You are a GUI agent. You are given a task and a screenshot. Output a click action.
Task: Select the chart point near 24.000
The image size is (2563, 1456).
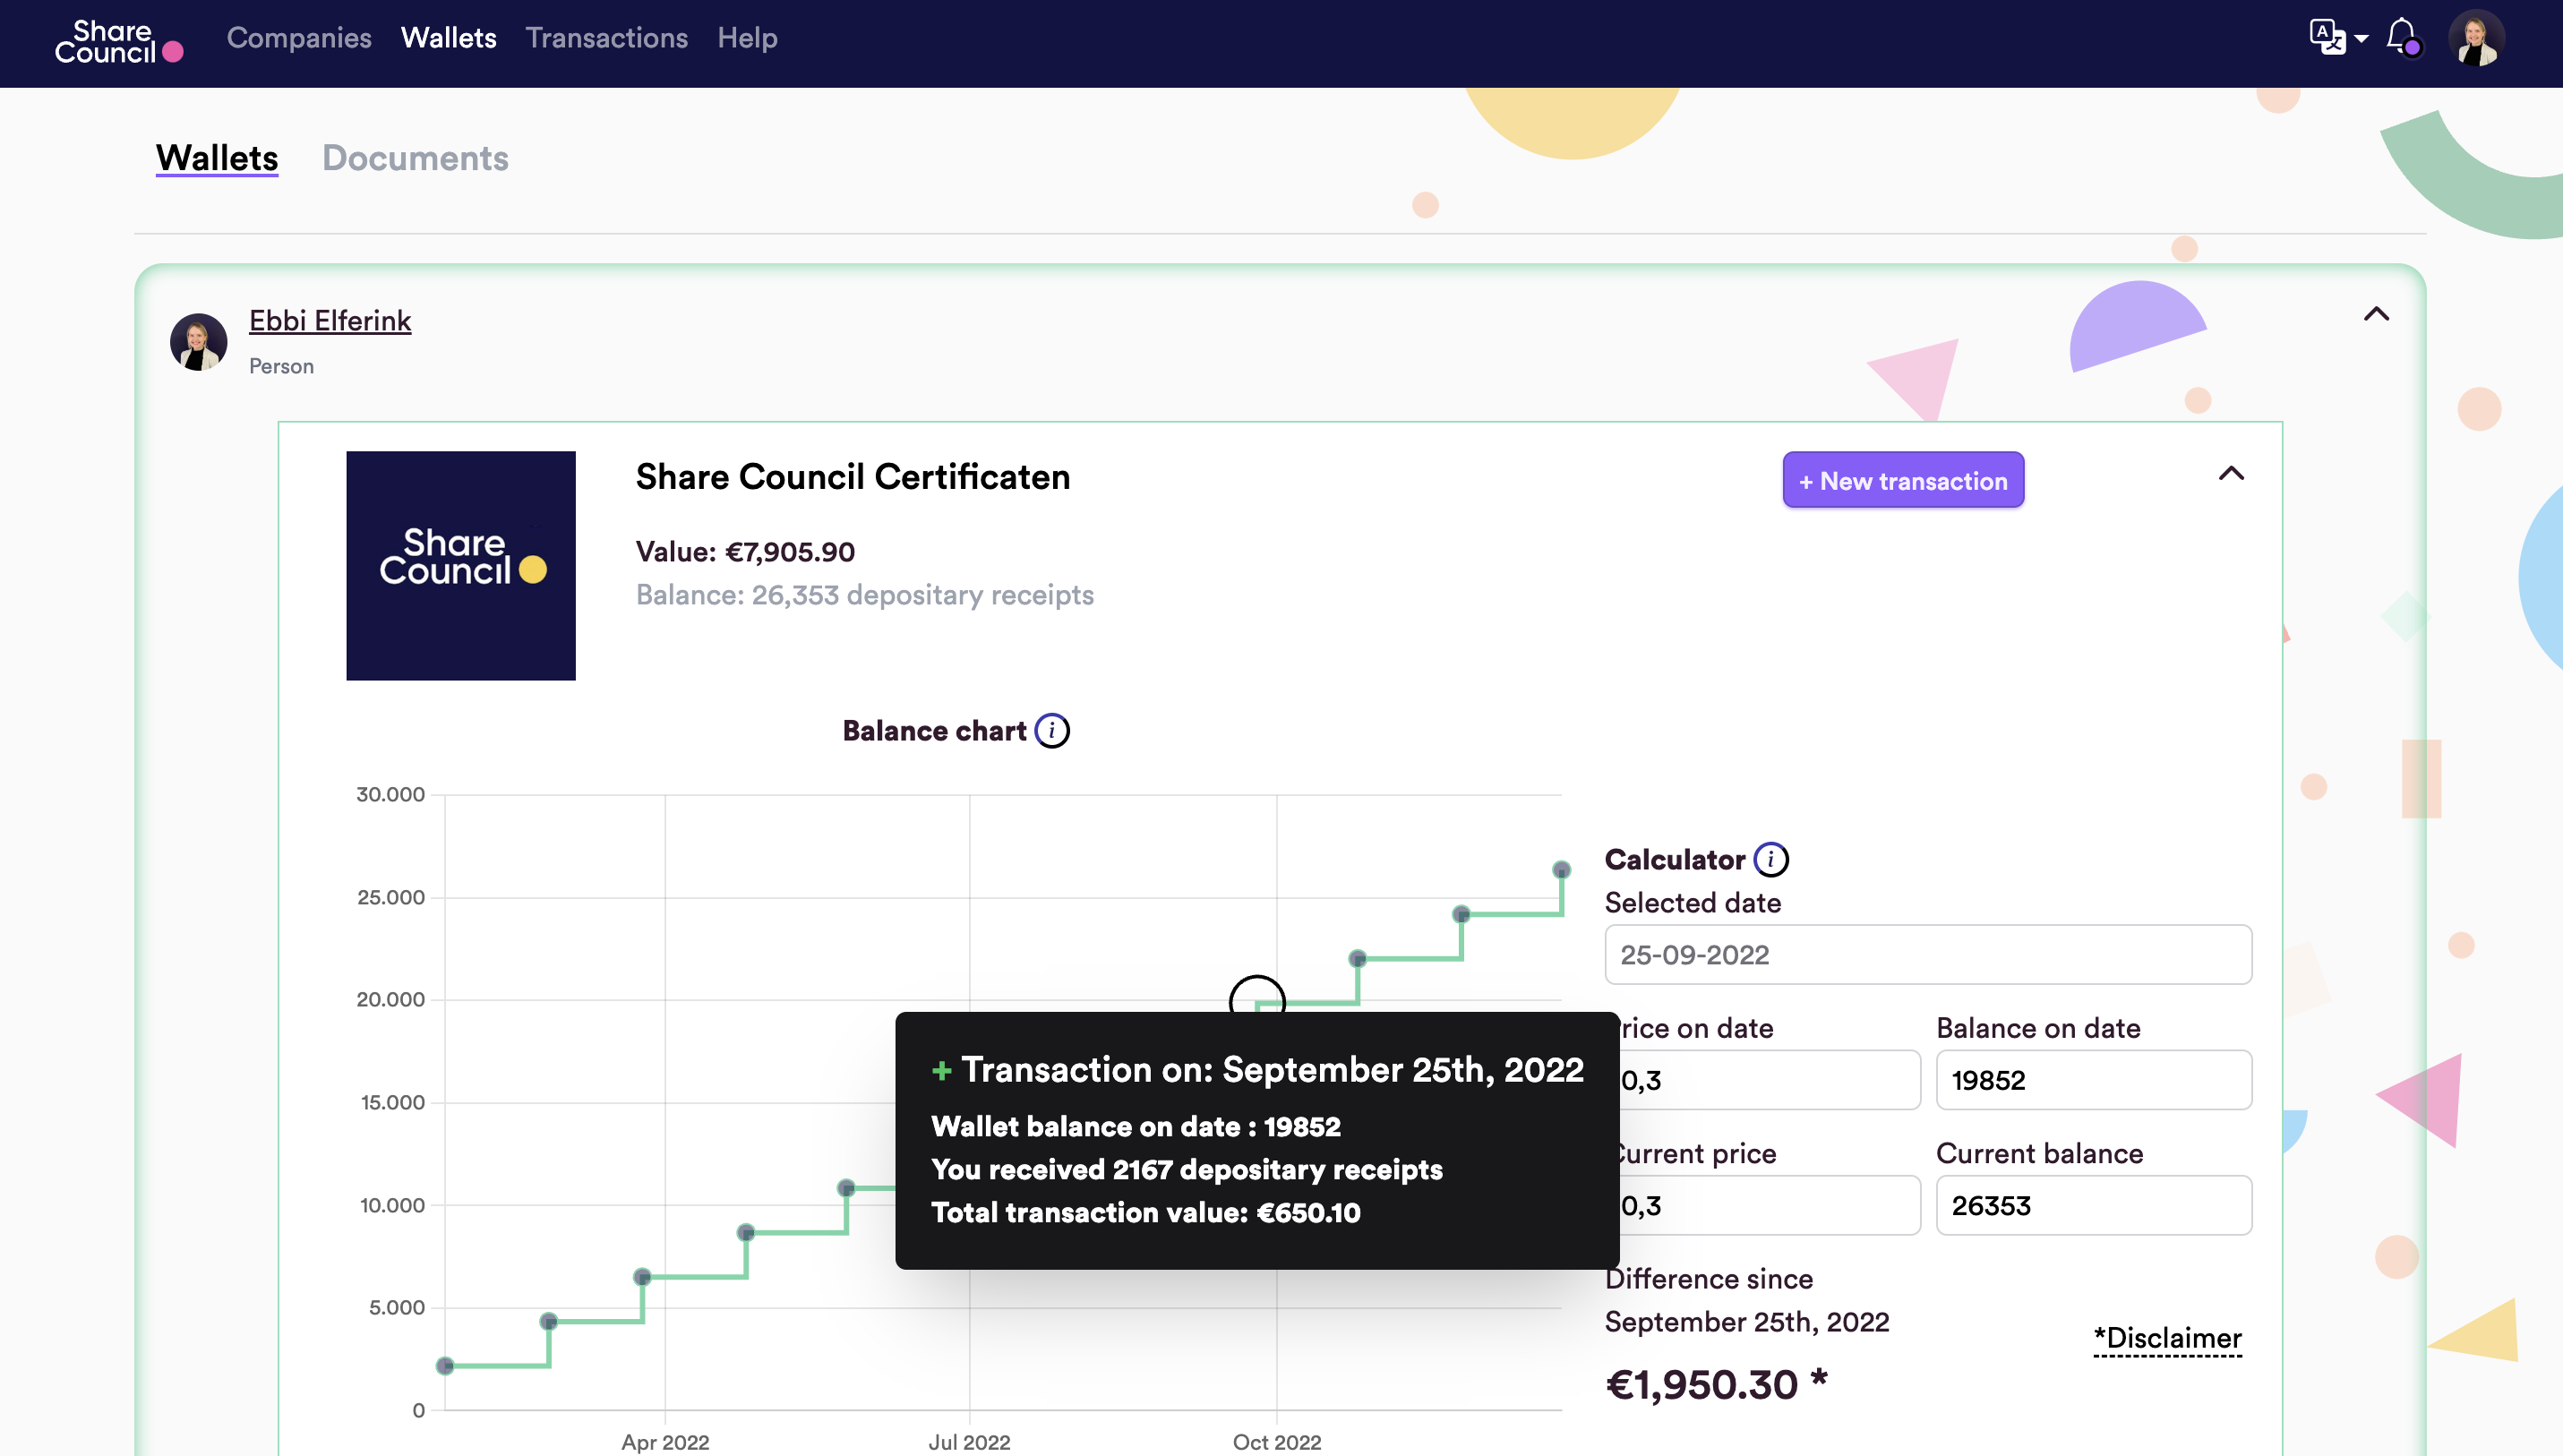point(1462,914)
